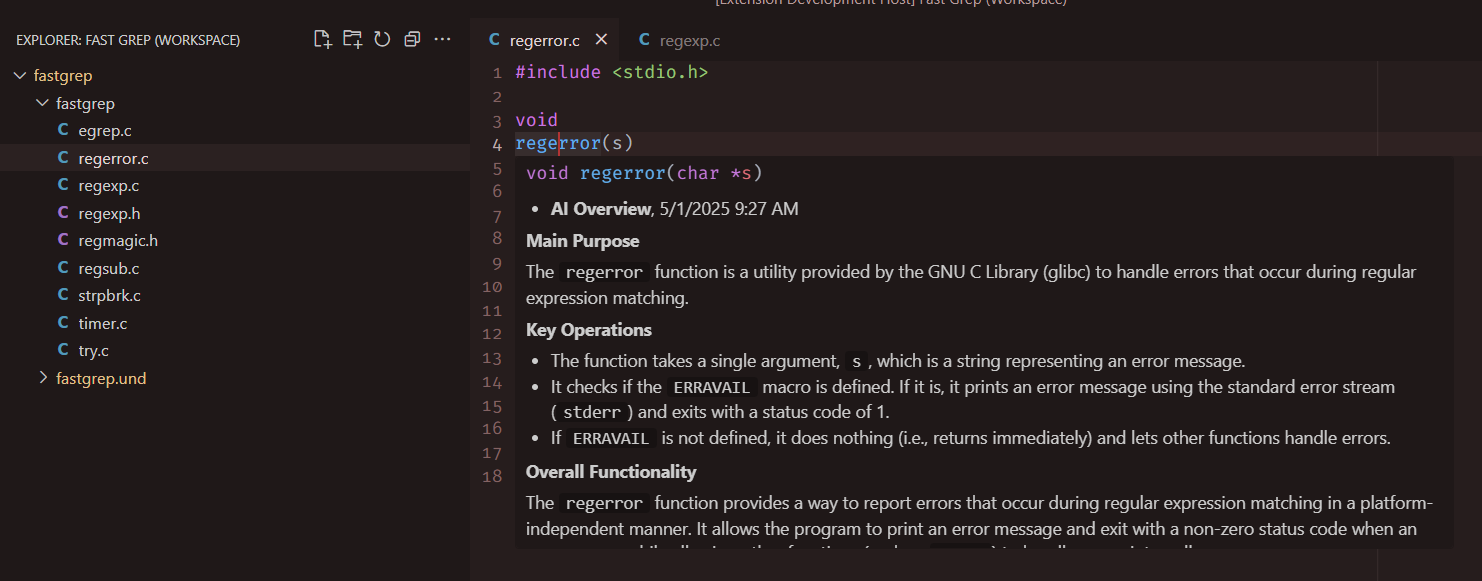The height and width of the screenshot is (581, 1482).
Task: Collapse the top-level fastgrep root folder
Action: pyautogui.click(x=20, y=76)
